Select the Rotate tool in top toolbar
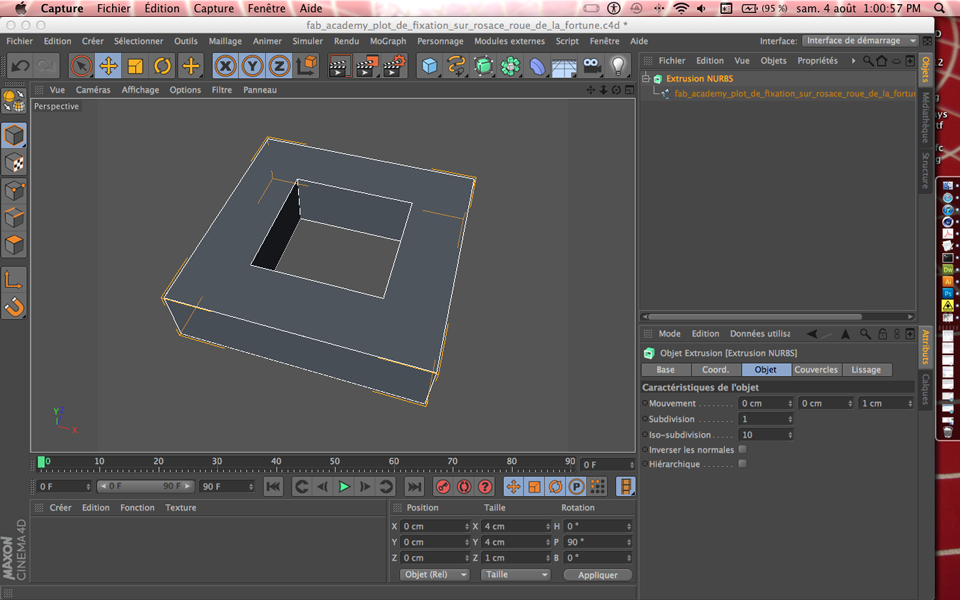The width and height of the screenshot is (960, 600). (162, 67)
